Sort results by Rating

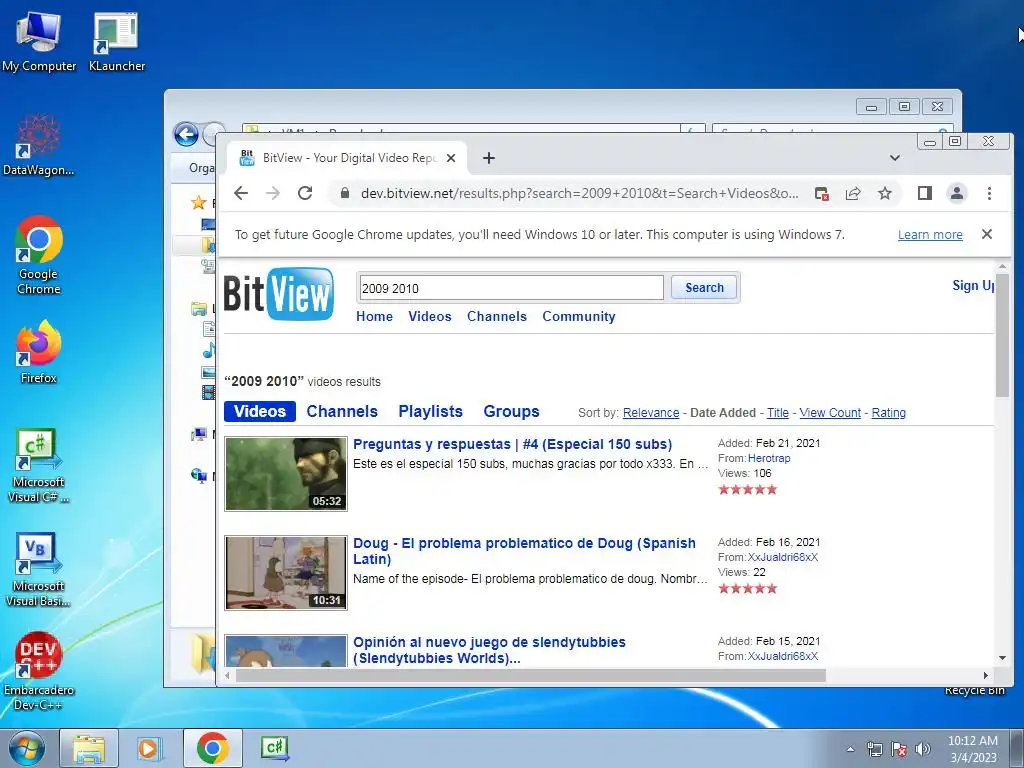point(889,413)
